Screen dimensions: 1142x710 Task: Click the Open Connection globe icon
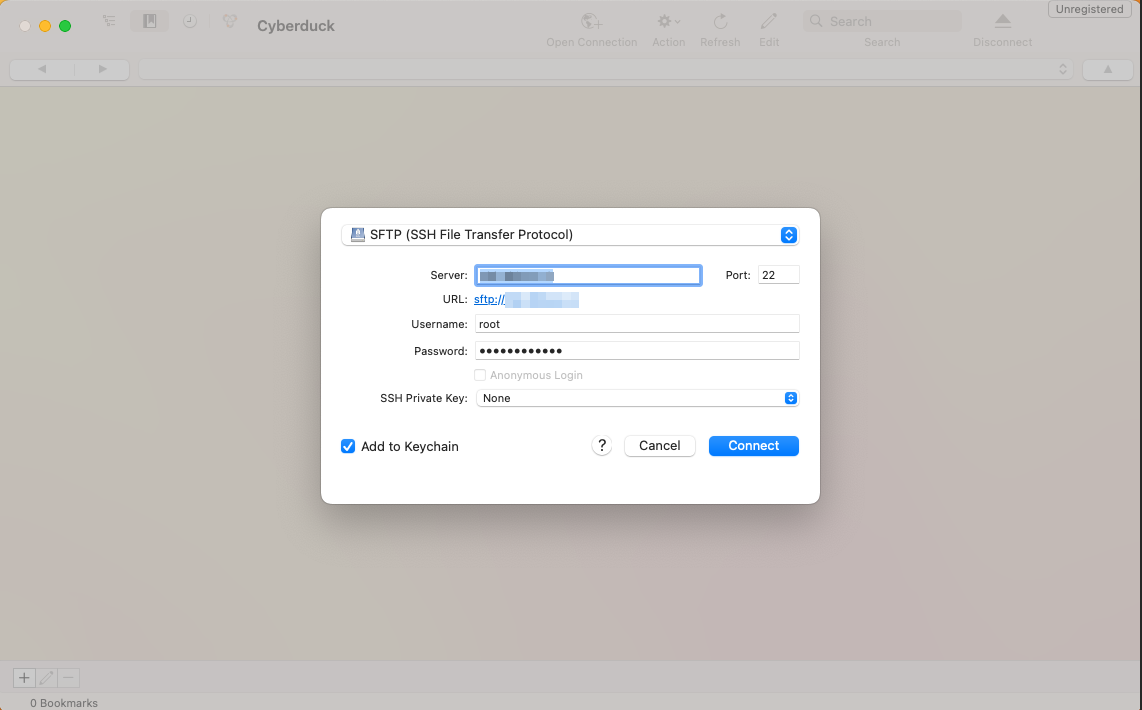pyautogui.click(x=591, y=21)
